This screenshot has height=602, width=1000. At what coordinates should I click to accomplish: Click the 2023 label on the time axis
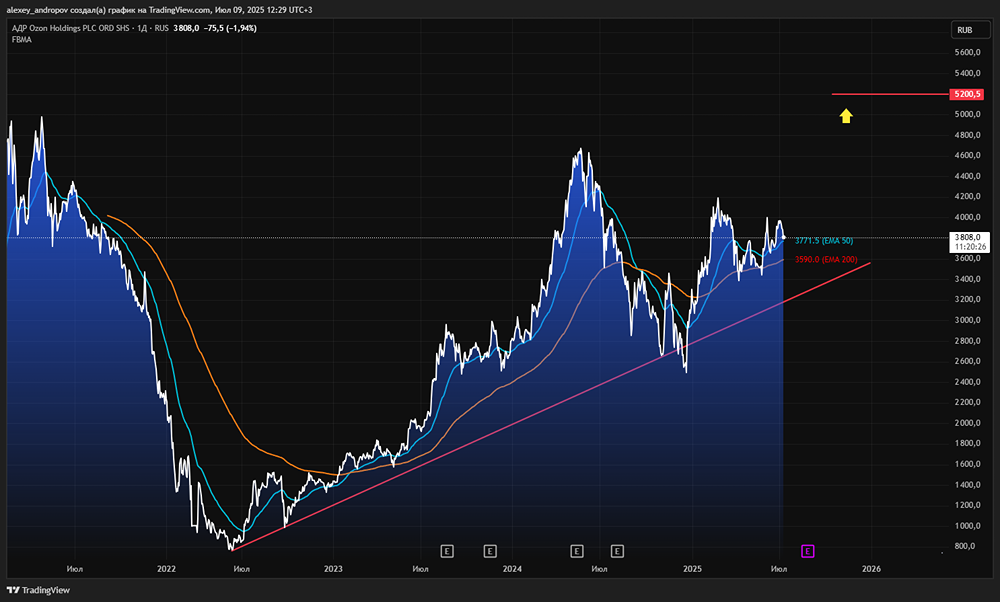[333, 569]
